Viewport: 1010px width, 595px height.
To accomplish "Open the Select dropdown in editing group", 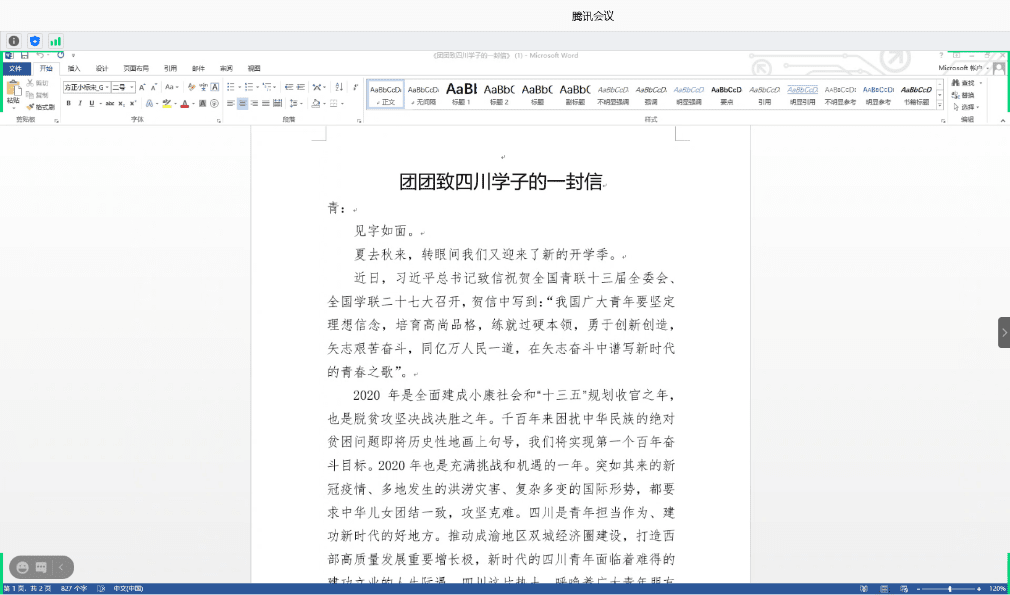I will (x=966, y=107).
